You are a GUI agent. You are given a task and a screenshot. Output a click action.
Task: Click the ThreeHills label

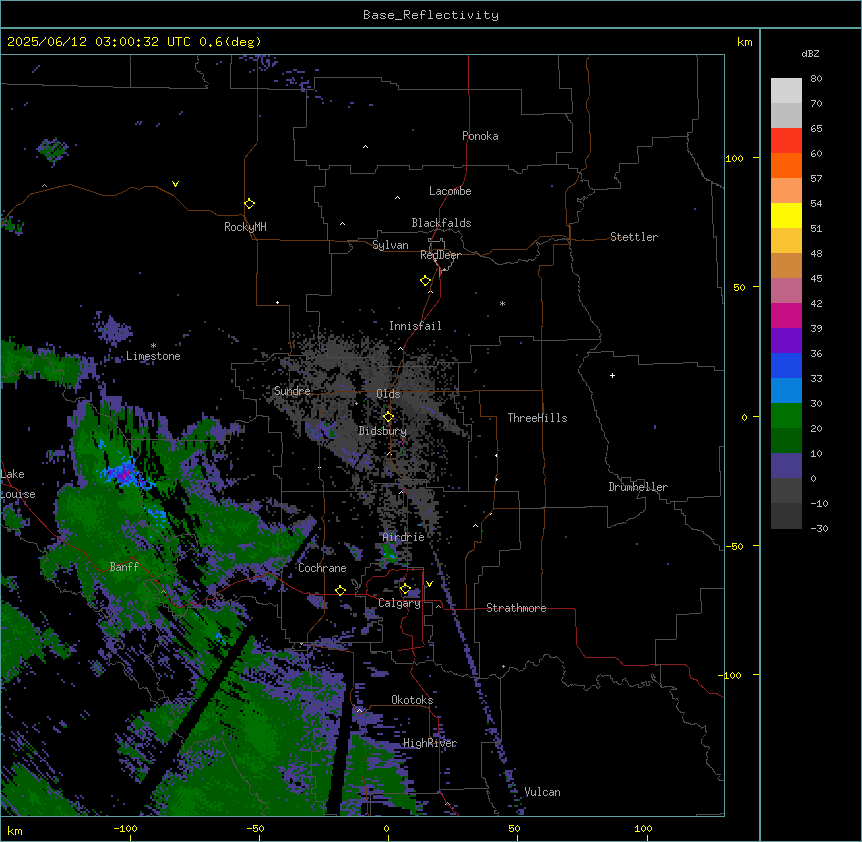(x=537, y=418)
